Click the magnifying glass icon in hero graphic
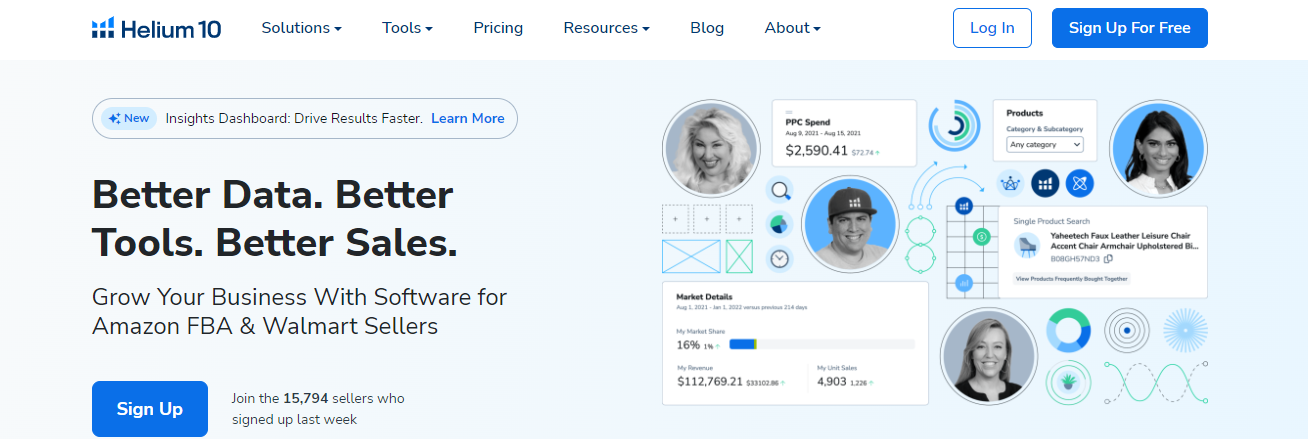1311x439 pixels. (x=780, y=190)
